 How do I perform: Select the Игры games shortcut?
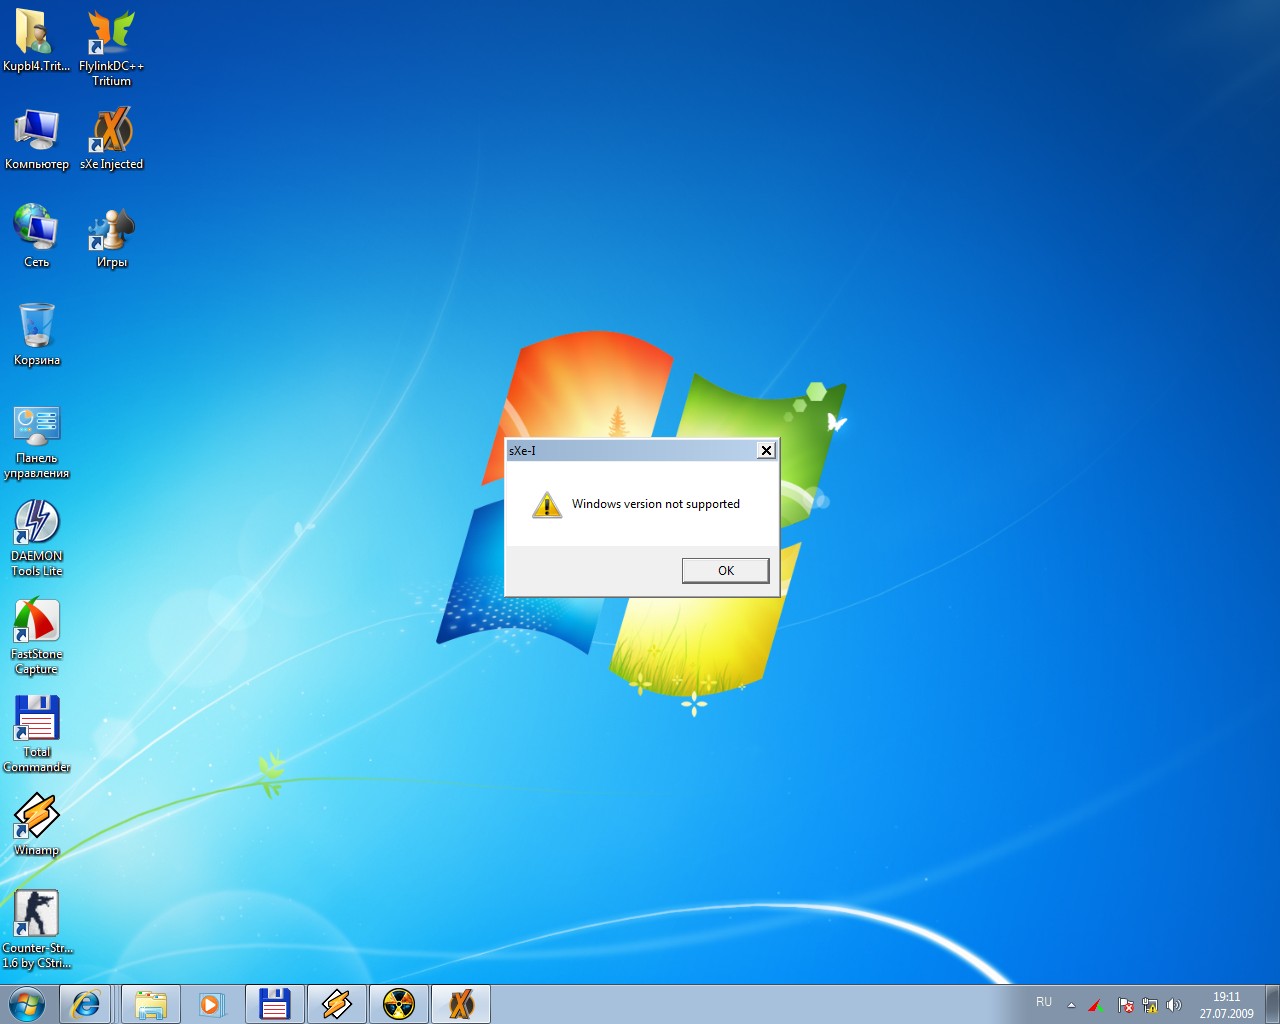coord(111,236)
